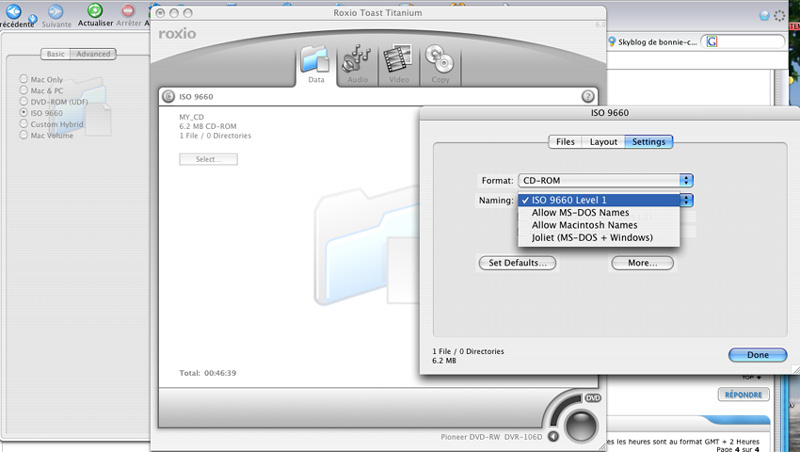Choose Allow Macintosh Names option
Screen dimensions: 800x452
click(x=599, y=225)
